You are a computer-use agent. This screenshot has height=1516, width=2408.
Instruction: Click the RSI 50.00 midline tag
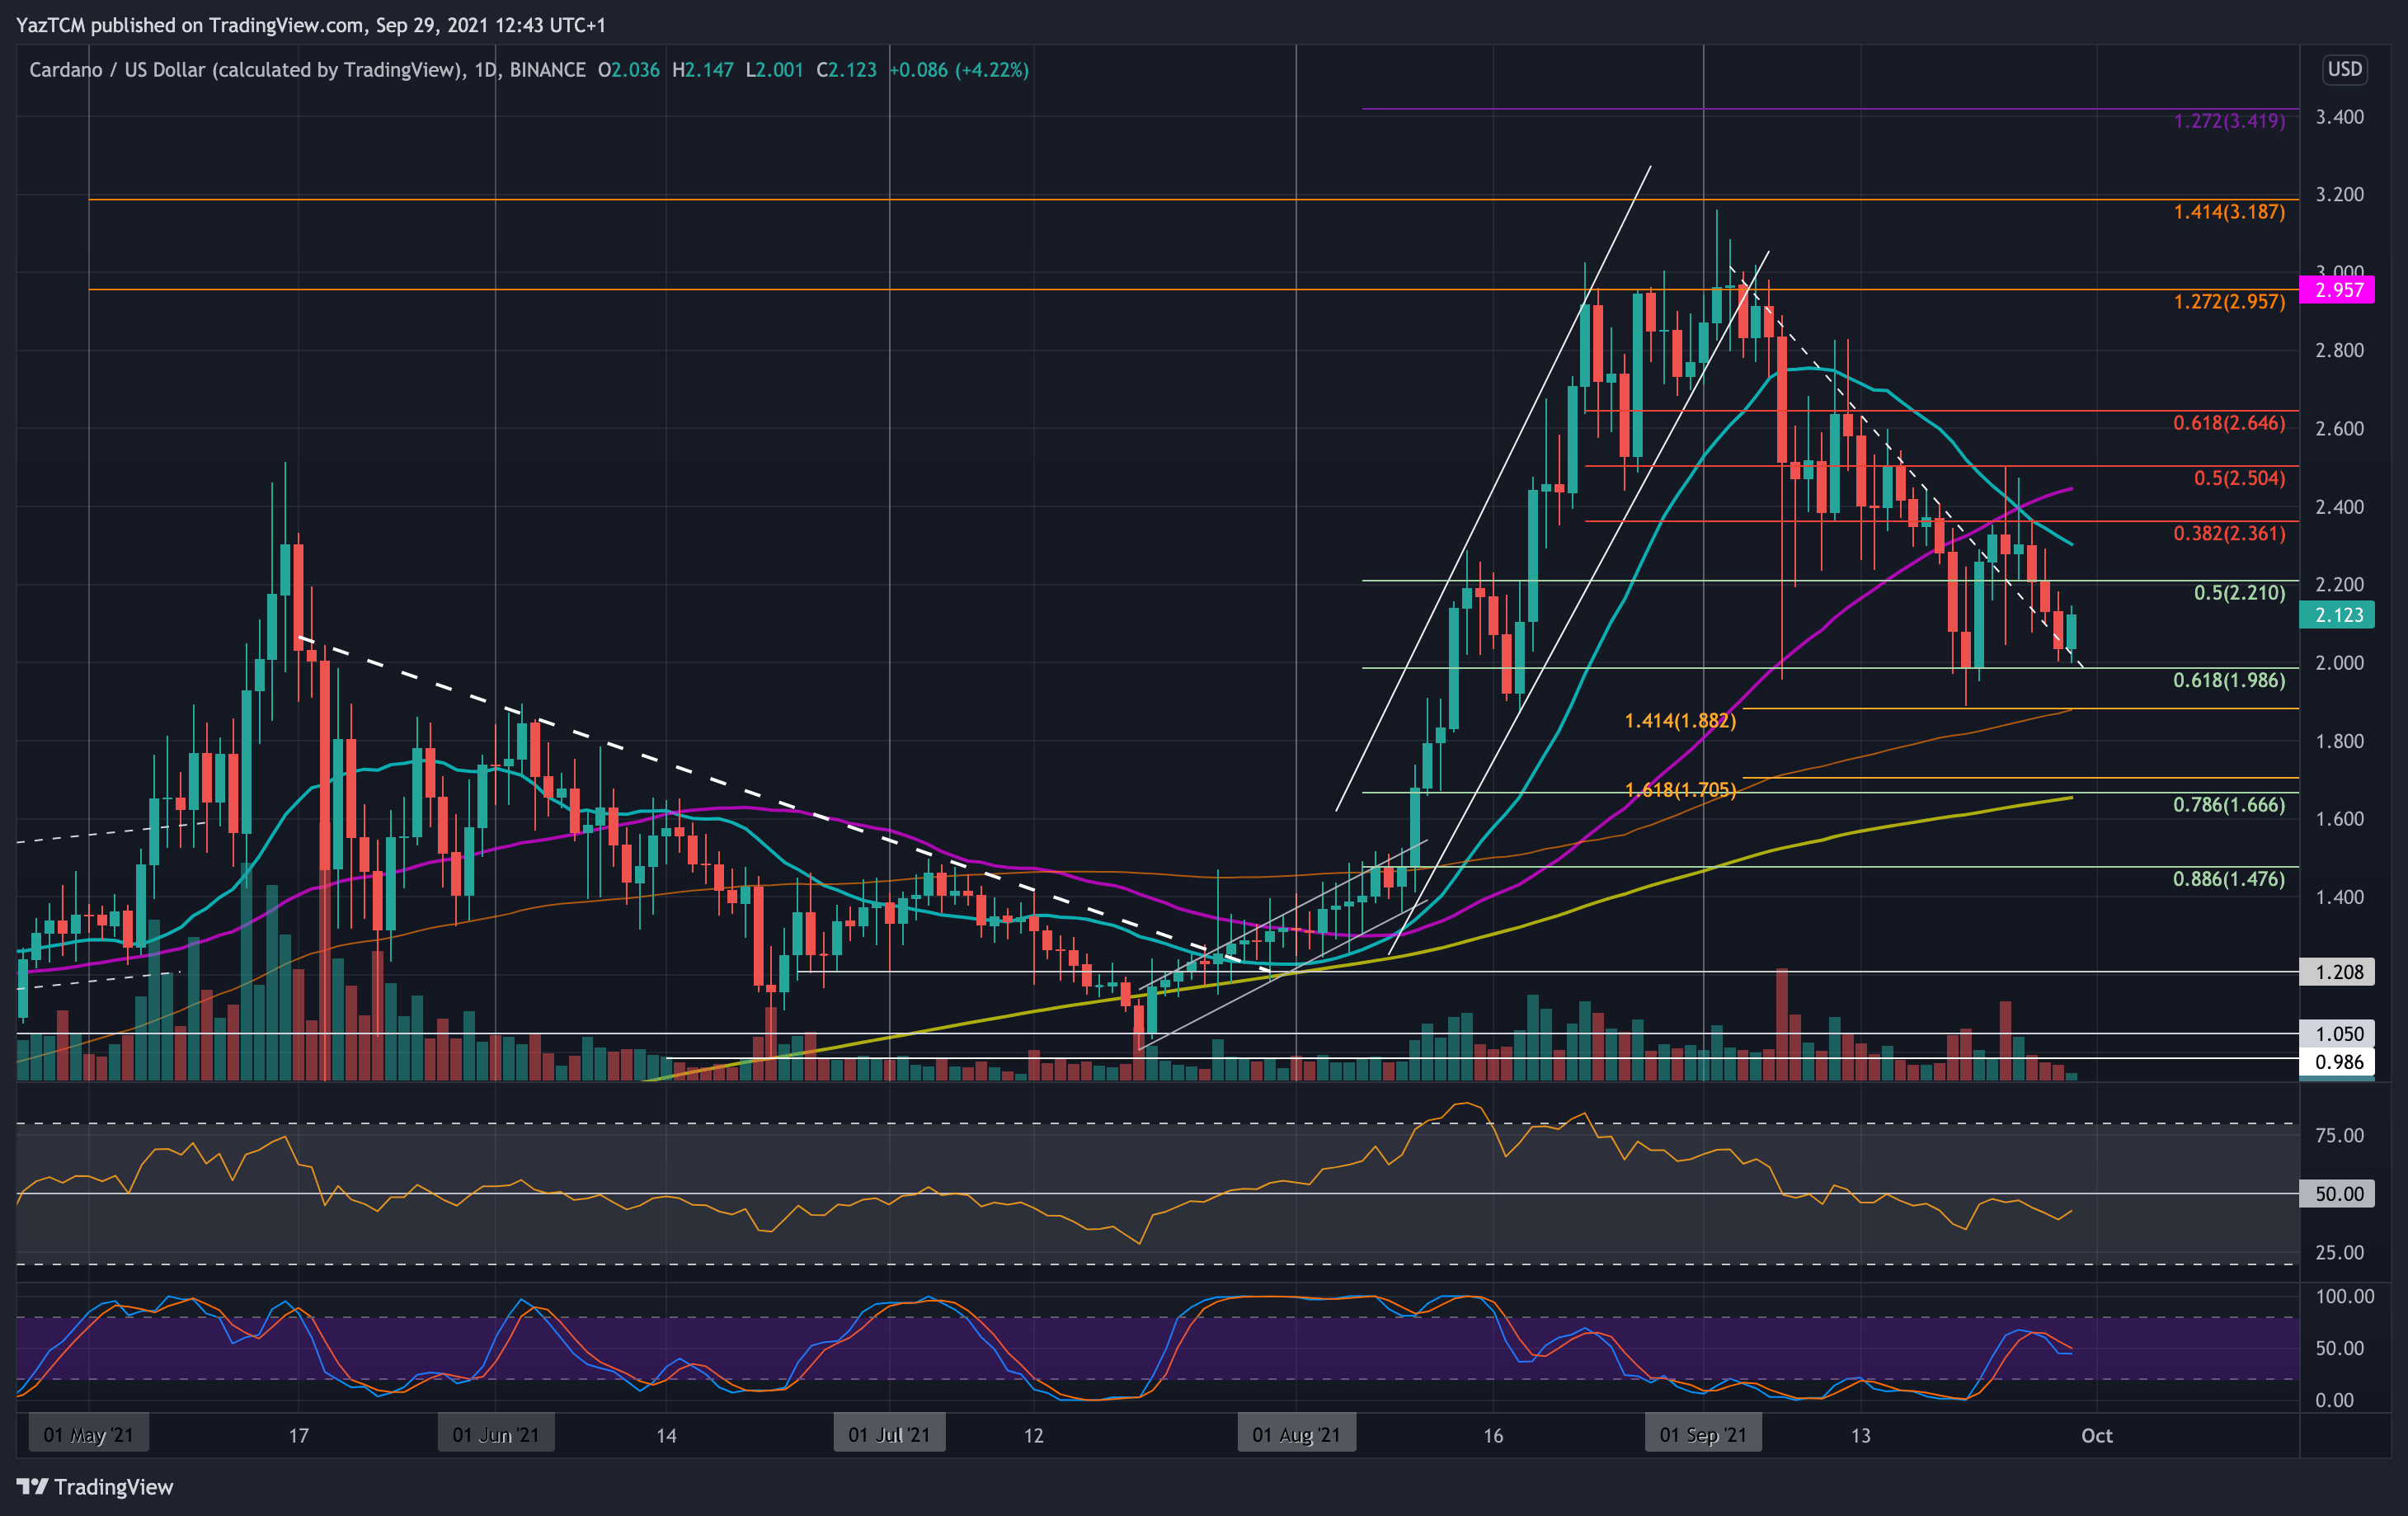(2337, 1194)
